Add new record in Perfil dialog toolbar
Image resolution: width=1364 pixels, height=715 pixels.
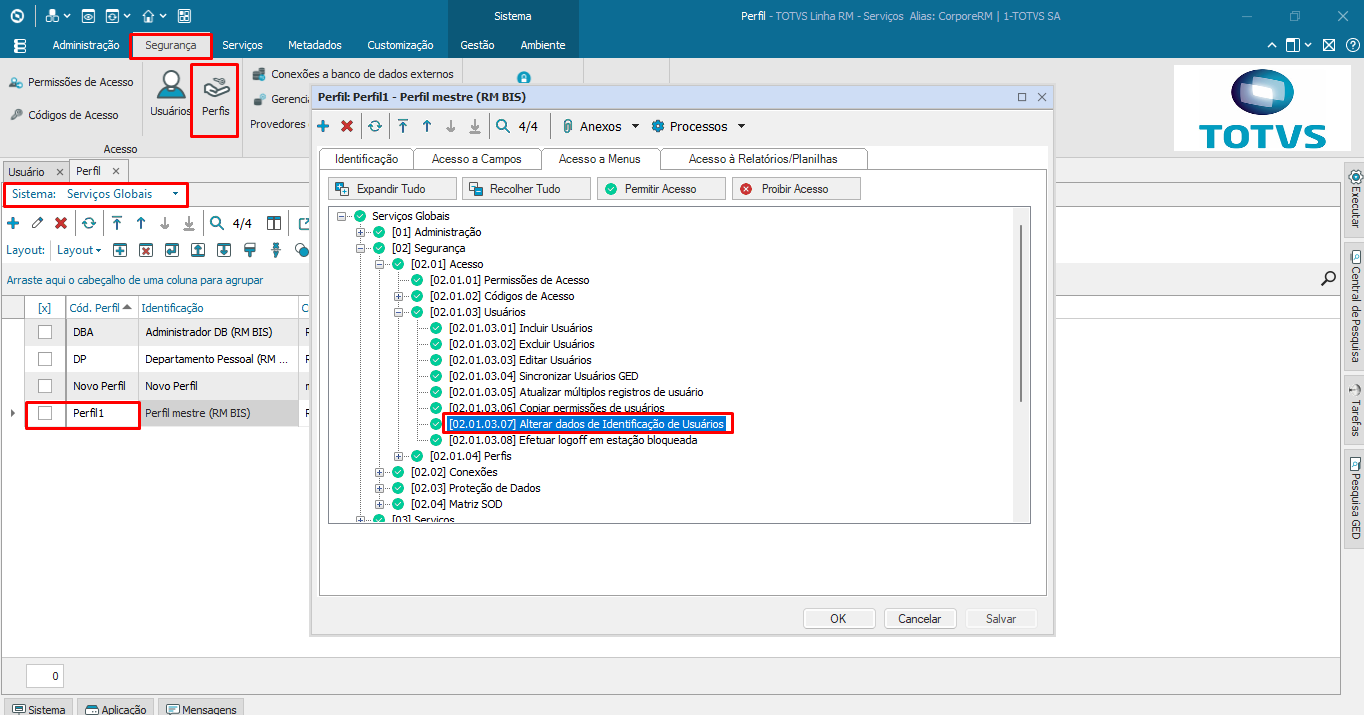323,126
